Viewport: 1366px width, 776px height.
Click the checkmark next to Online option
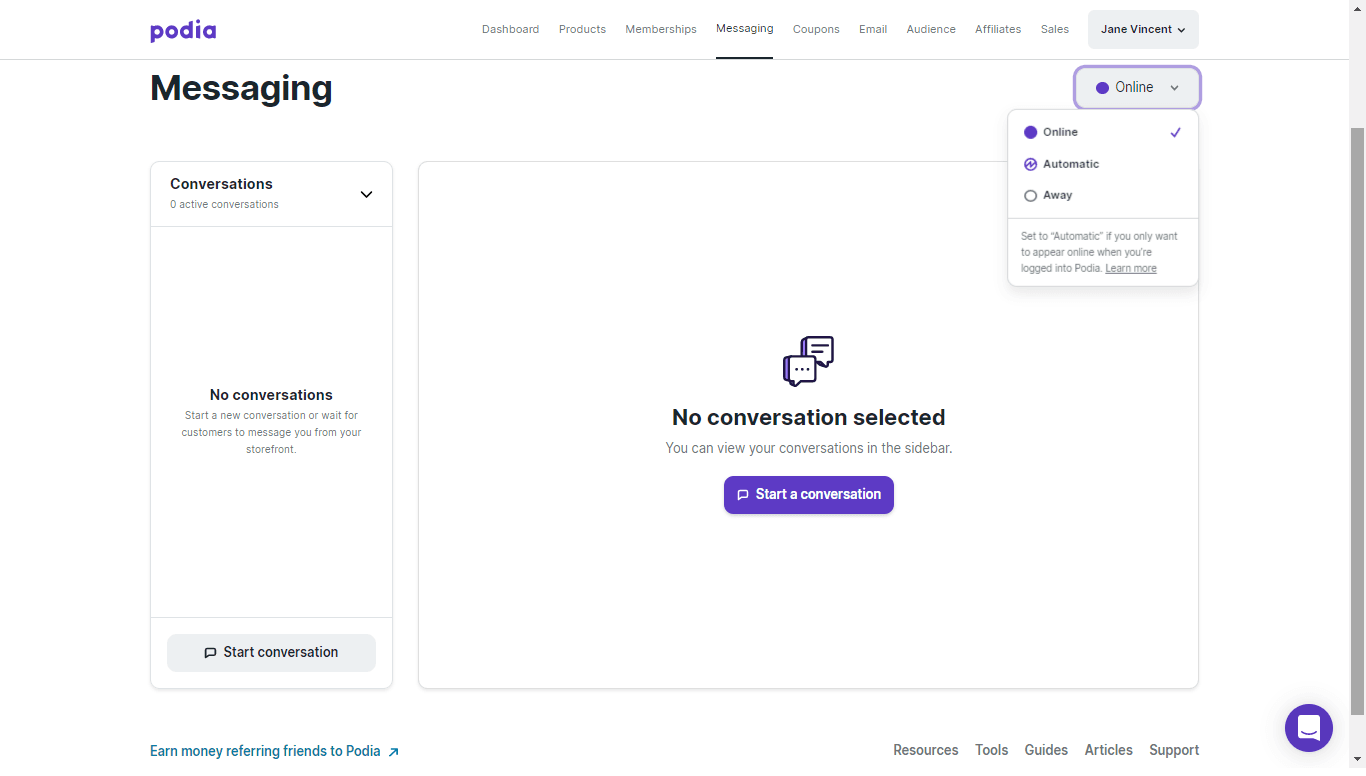pos(1176,132)
